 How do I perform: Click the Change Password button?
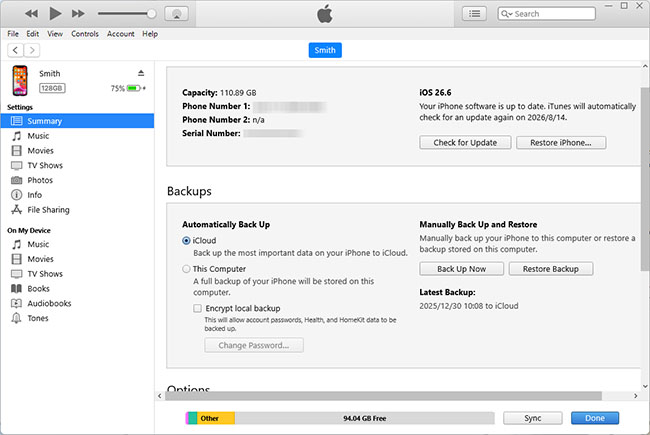click(x=254, y=345)
